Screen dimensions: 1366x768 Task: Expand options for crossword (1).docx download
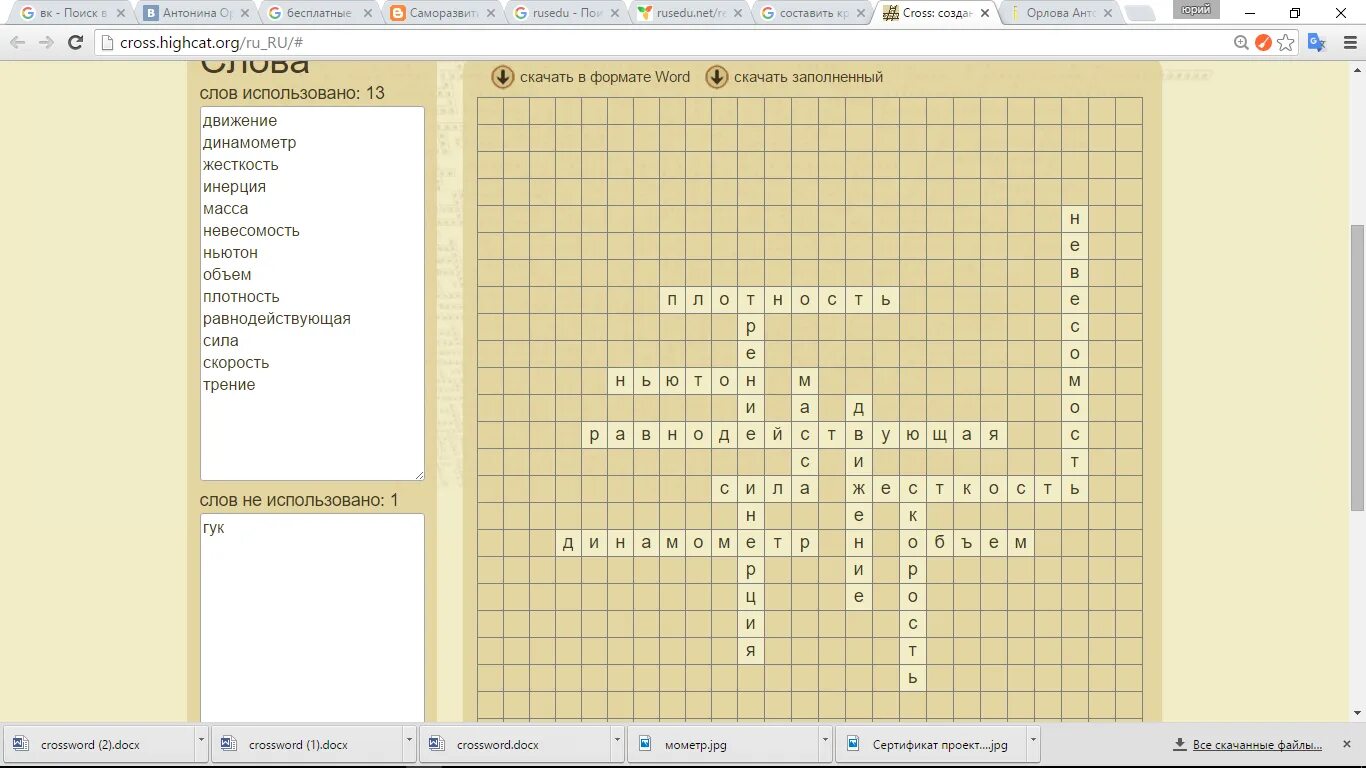(x=409, y=744)
